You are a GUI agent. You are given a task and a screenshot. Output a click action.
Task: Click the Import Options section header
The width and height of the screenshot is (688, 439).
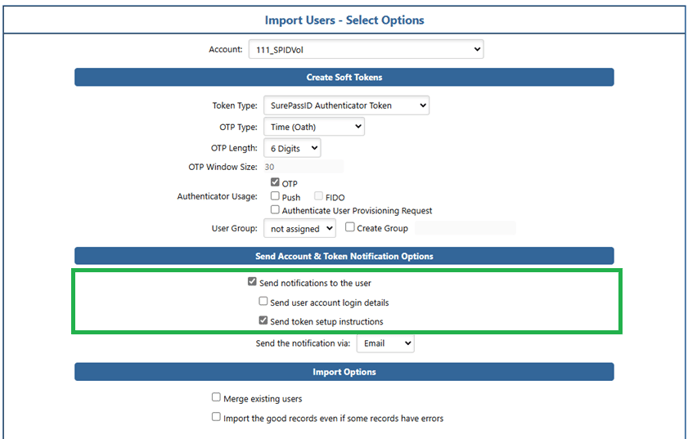[x=344, y=372]
